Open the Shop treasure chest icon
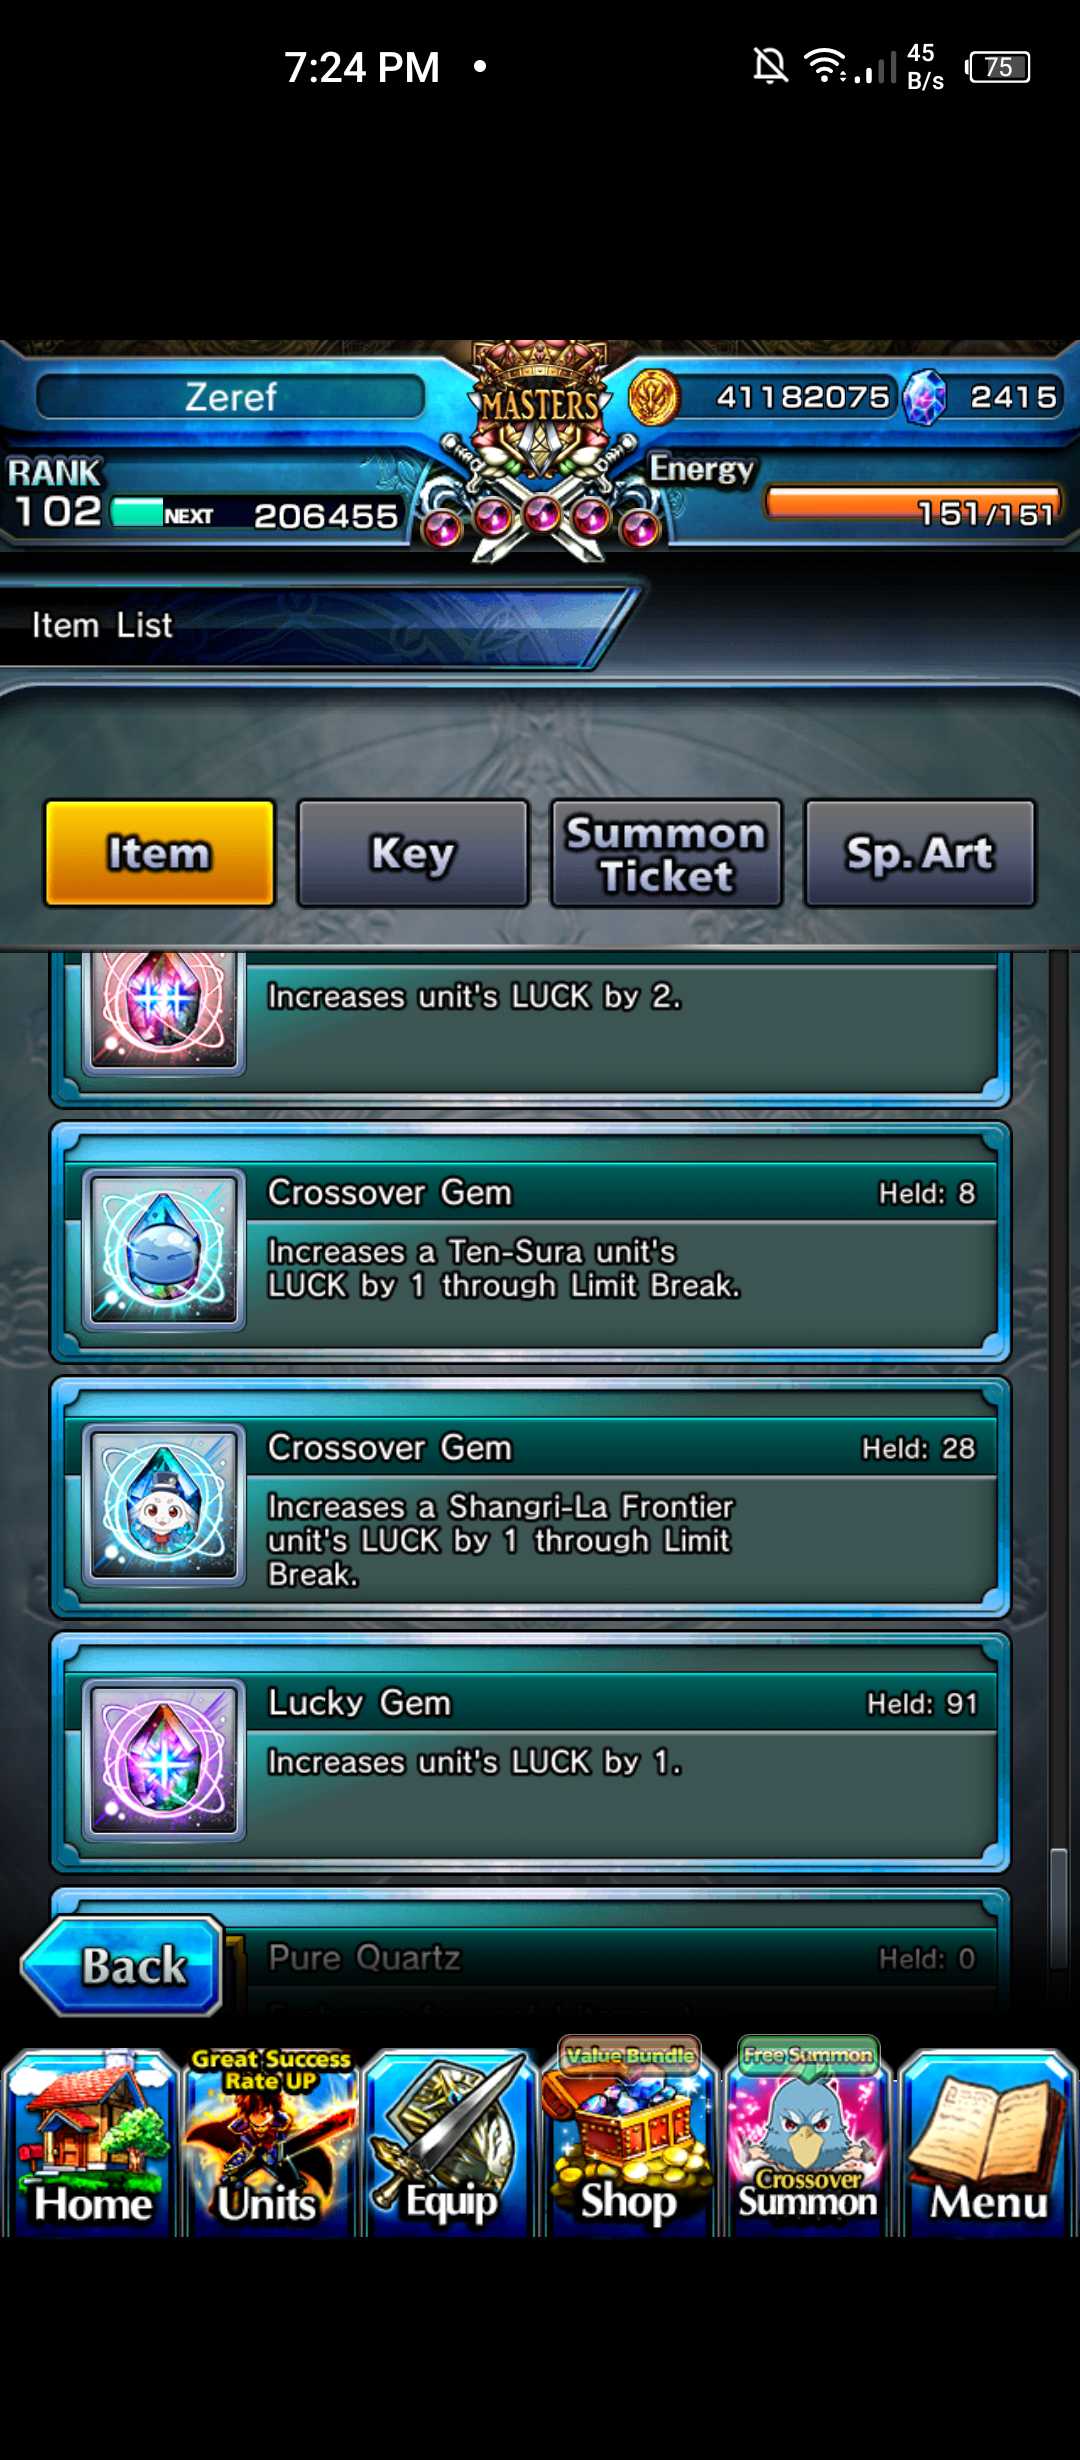Screen dimensions: 1080x2460 pyautogui.click(x=628, y=2138)
